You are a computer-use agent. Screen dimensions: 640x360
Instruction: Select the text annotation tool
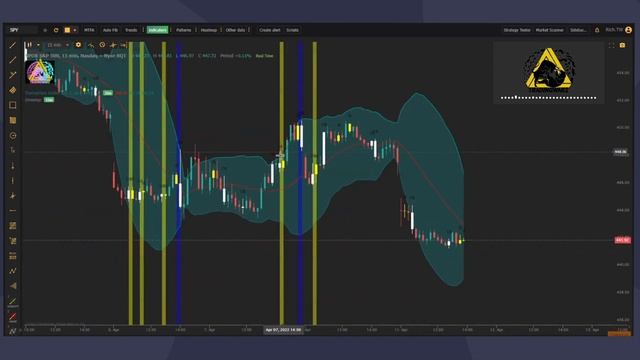(x=13, y=151)
